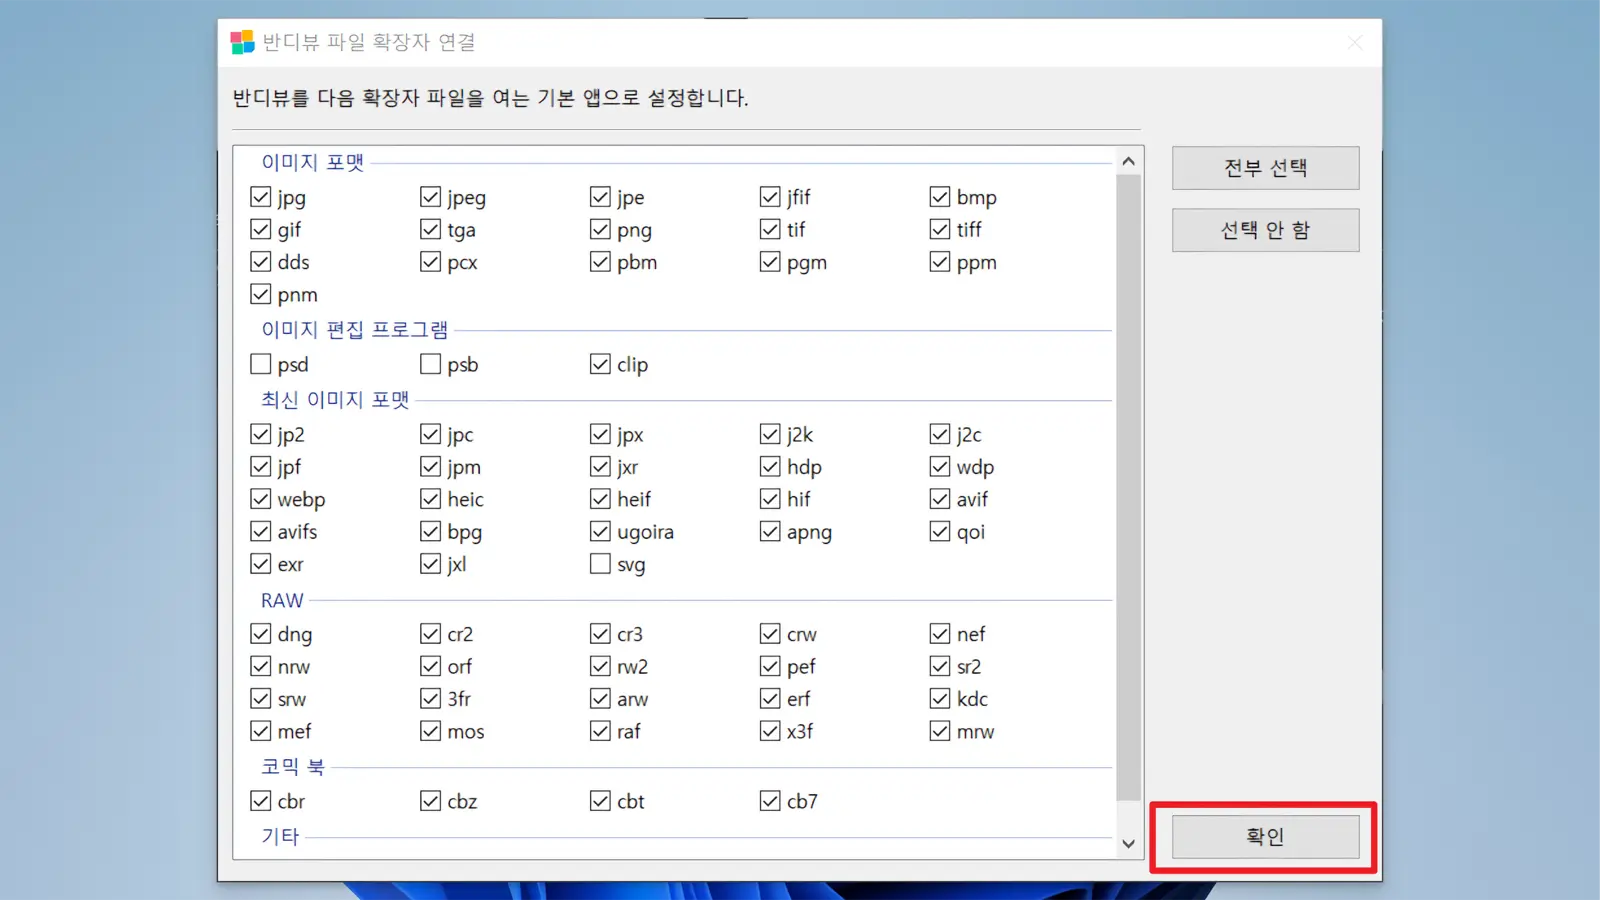Image resolution: width=1600 pixels, height=900 pixels.
Task: Uncheck the webp image format
Action: [260, 498]
